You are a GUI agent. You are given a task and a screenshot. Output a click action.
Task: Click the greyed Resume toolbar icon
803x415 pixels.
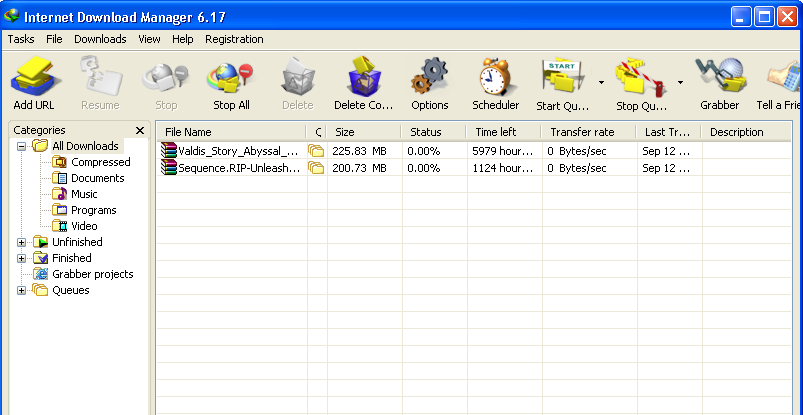click(101, 77)
